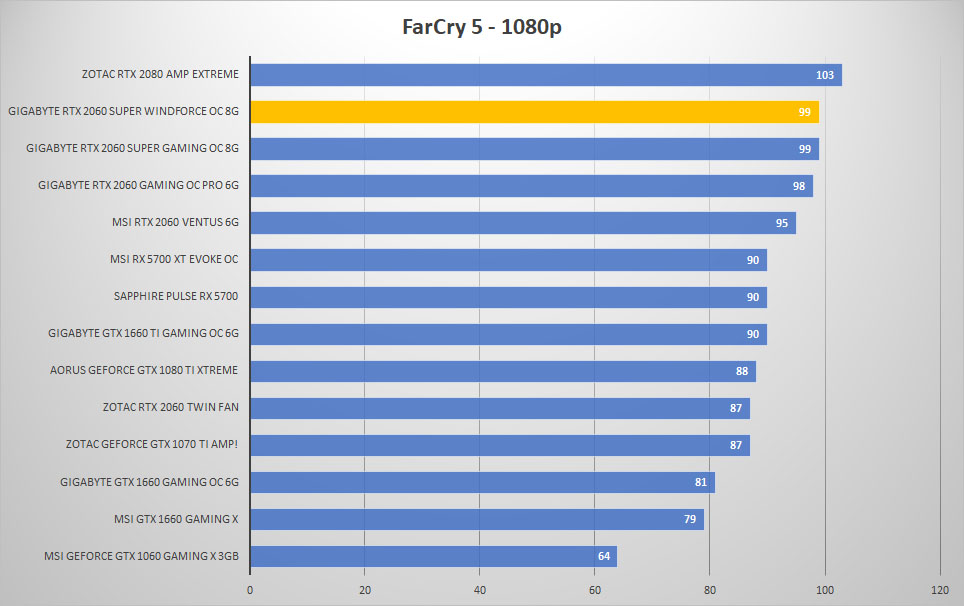
Task: Click the x-axis tick label 60
Action: pyautogui.click(x=595, y=590)
